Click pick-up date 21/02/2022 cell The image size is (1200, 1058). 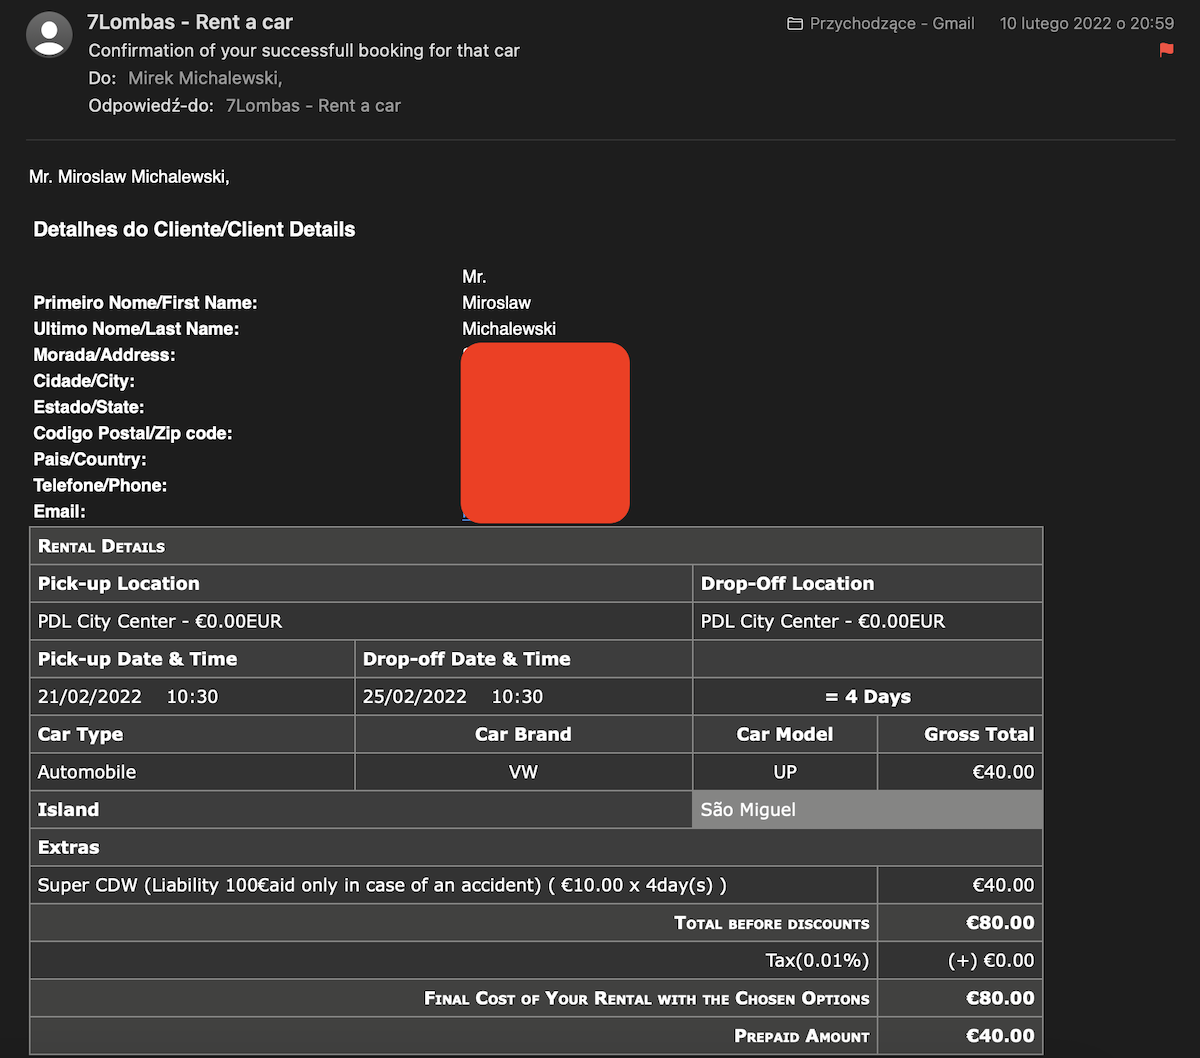tap(192, 697)
